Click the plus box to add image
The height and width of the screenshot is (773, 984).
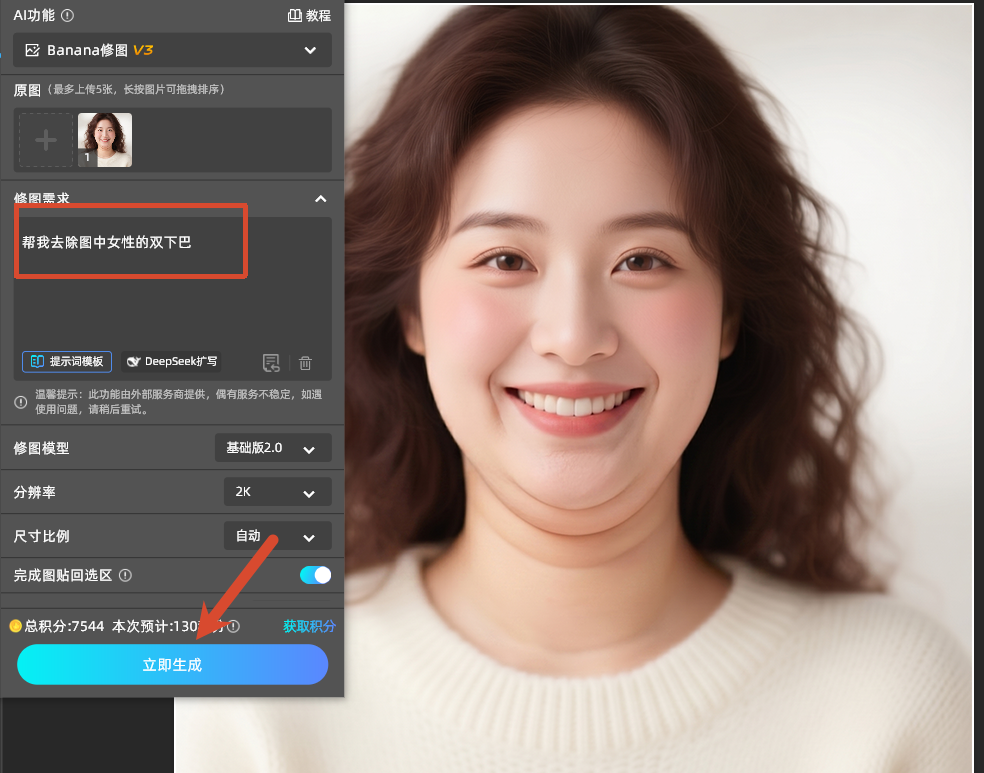click(46, 140)
